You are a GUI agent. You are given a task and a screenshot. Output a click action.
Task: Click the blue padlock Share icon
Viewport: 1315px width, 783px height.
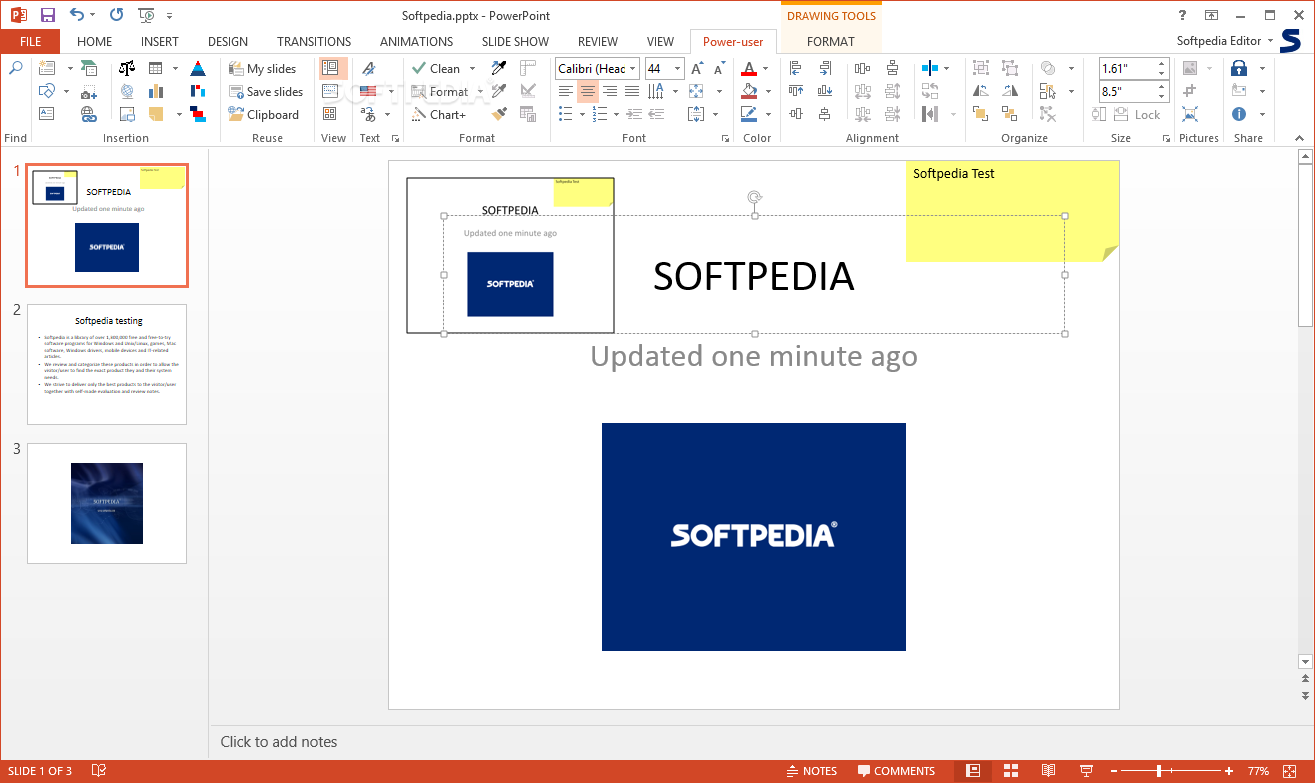point(1239,68)
